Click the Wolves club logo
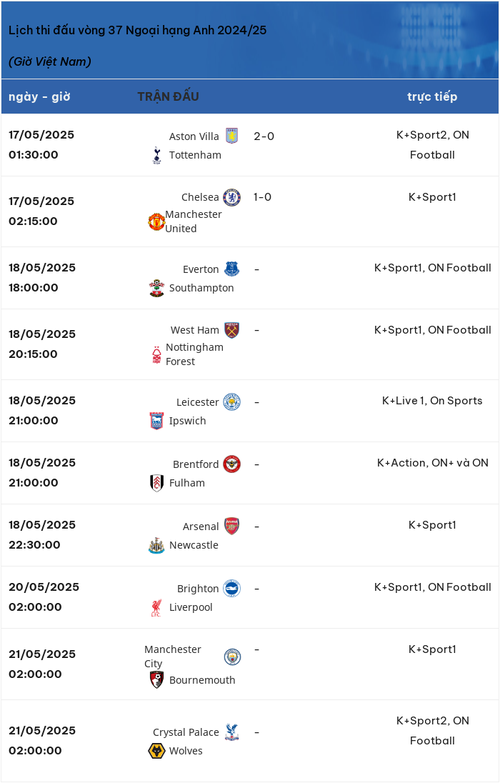Viewport: 500px width, 783px height. point(157,751)
